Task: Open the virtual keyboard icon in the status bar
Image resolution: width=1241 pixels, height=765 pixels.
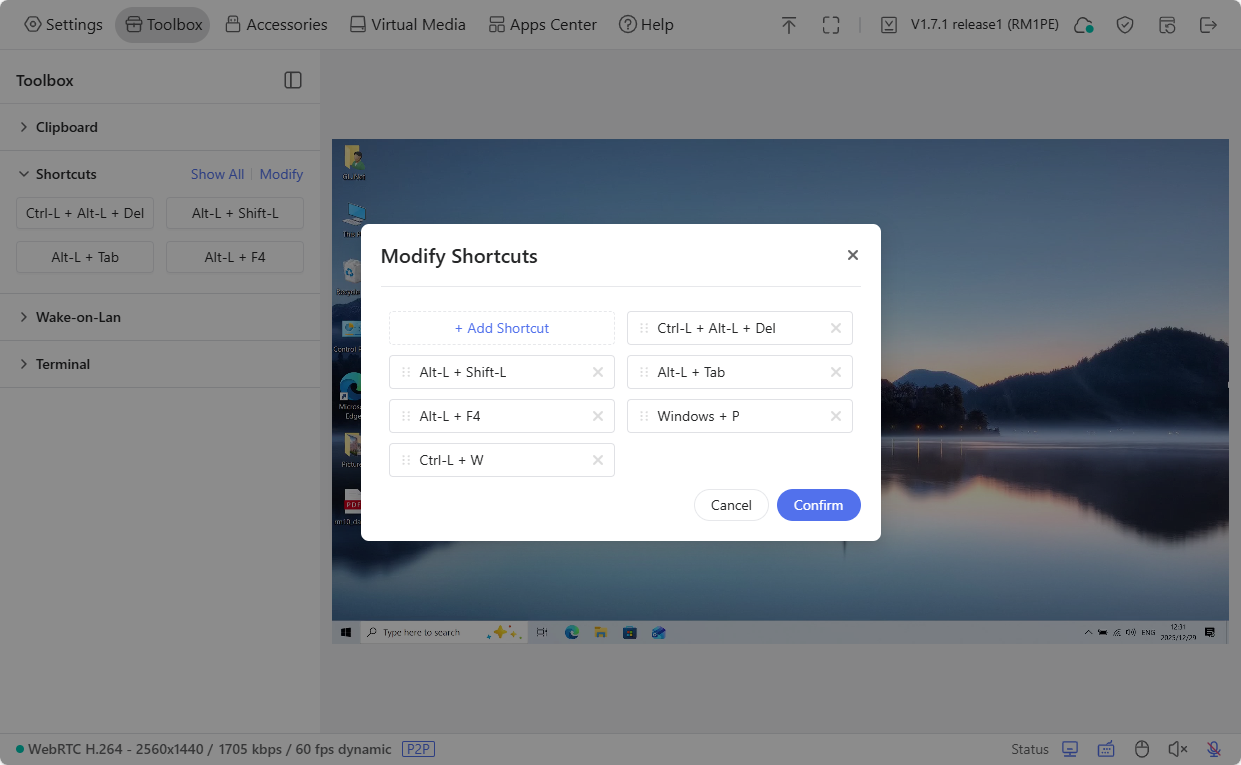Action: (1106, 748)
